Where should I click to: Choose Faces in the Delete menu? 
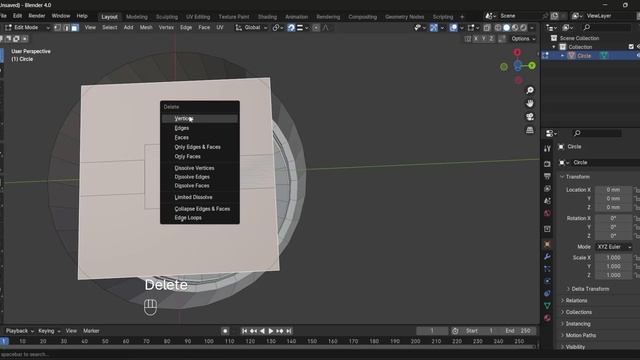pos(200,138)
